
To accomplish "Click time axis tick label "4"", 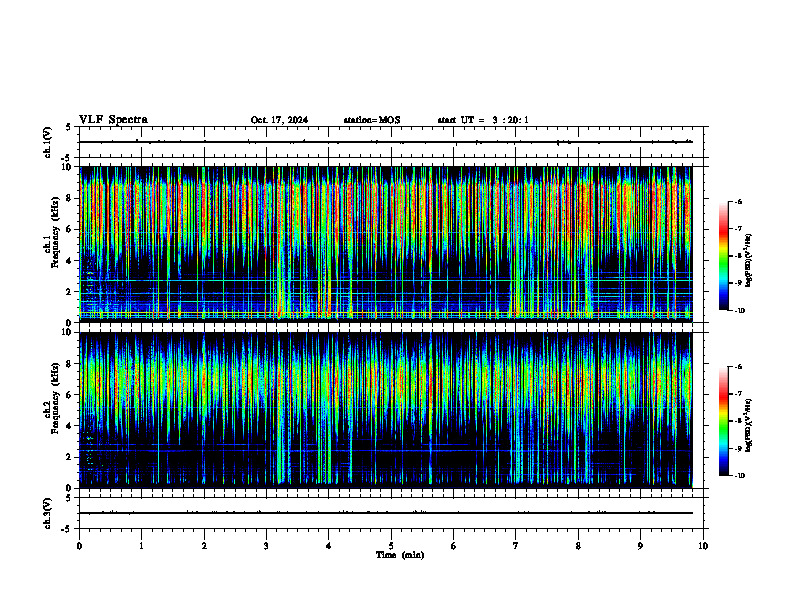I will pos(328,546).
